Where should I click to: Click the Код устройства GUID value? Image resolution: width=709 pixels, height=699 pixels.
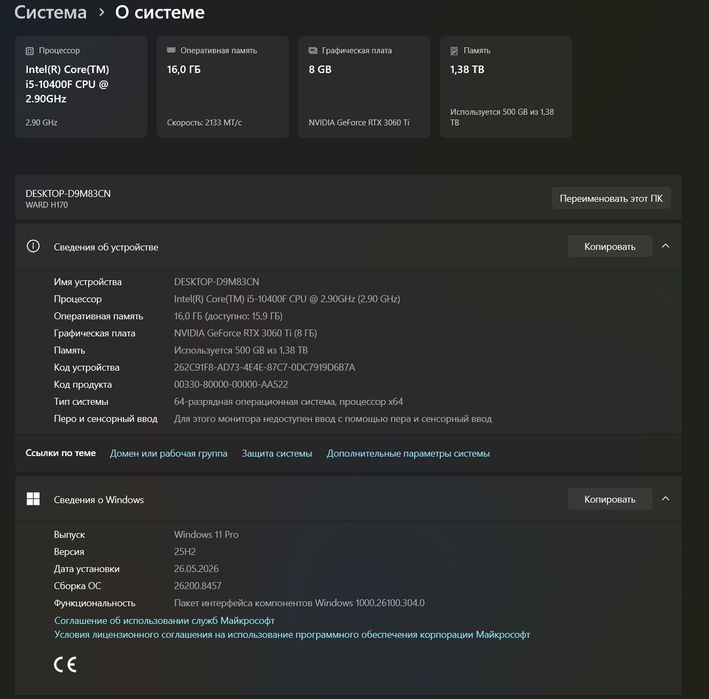click(x=265, y=367)
